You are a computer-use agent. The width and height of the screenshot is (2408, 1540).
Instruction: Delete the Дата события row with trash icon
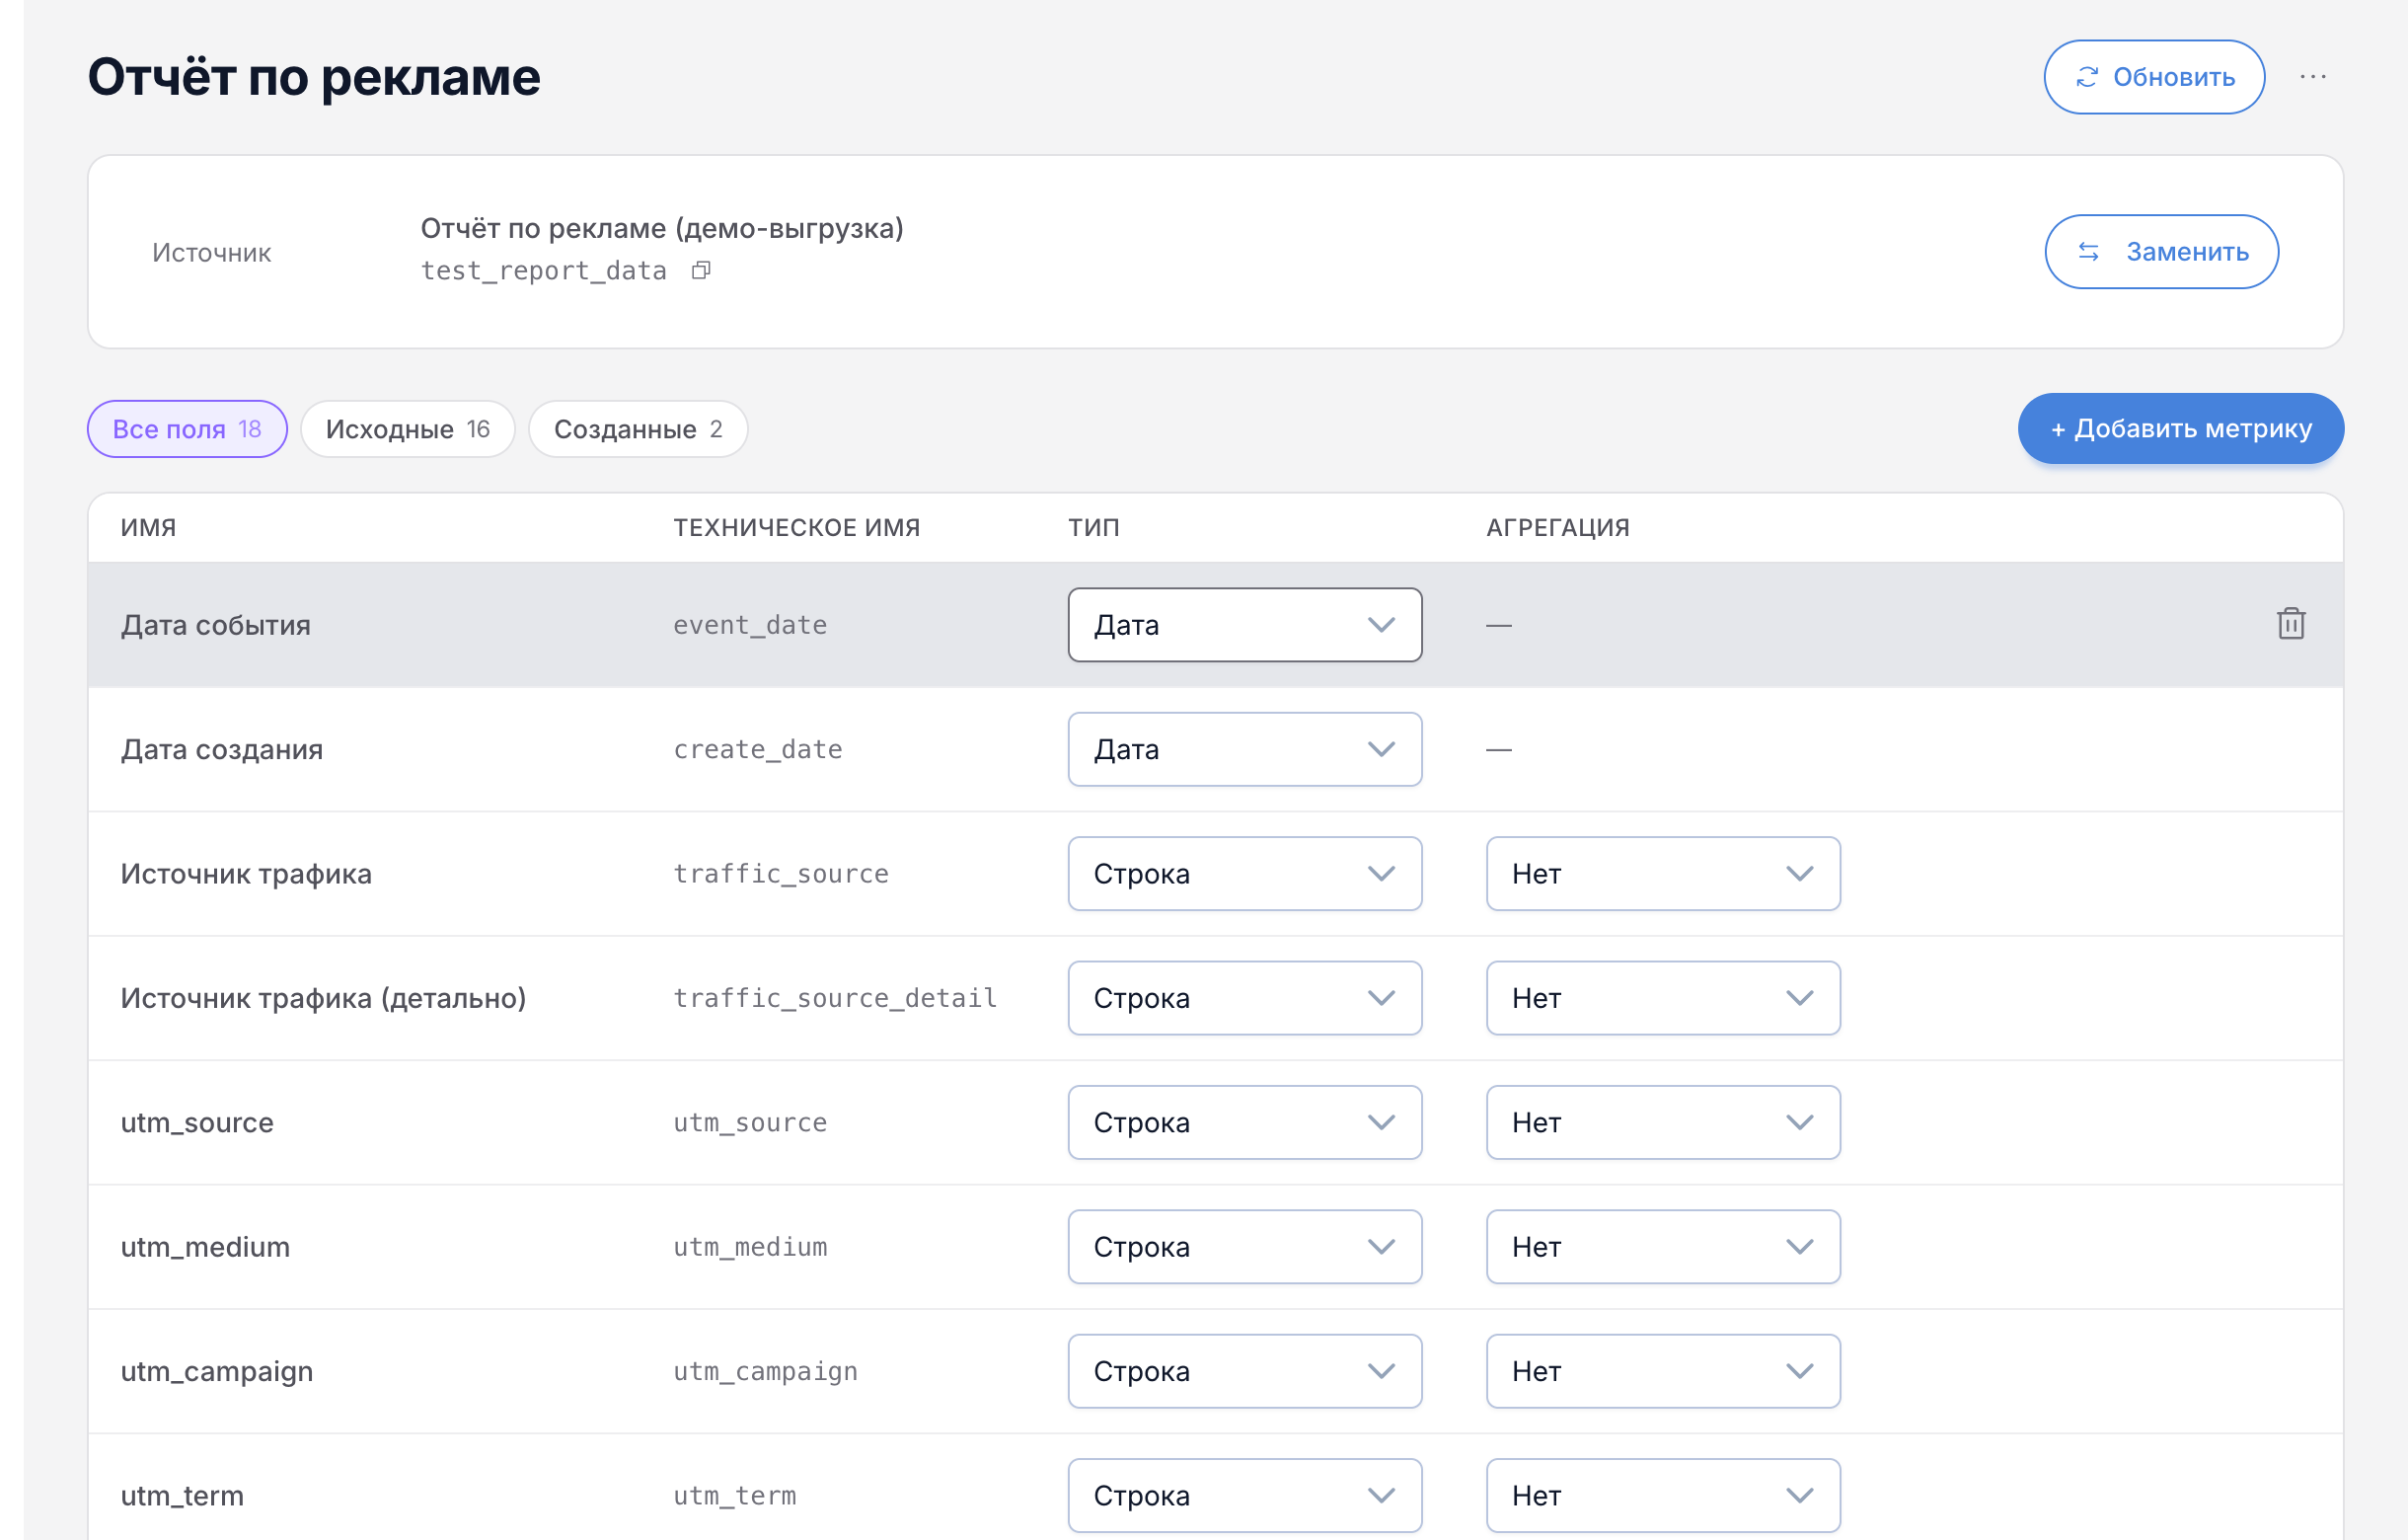click(x=2291, y=624)
